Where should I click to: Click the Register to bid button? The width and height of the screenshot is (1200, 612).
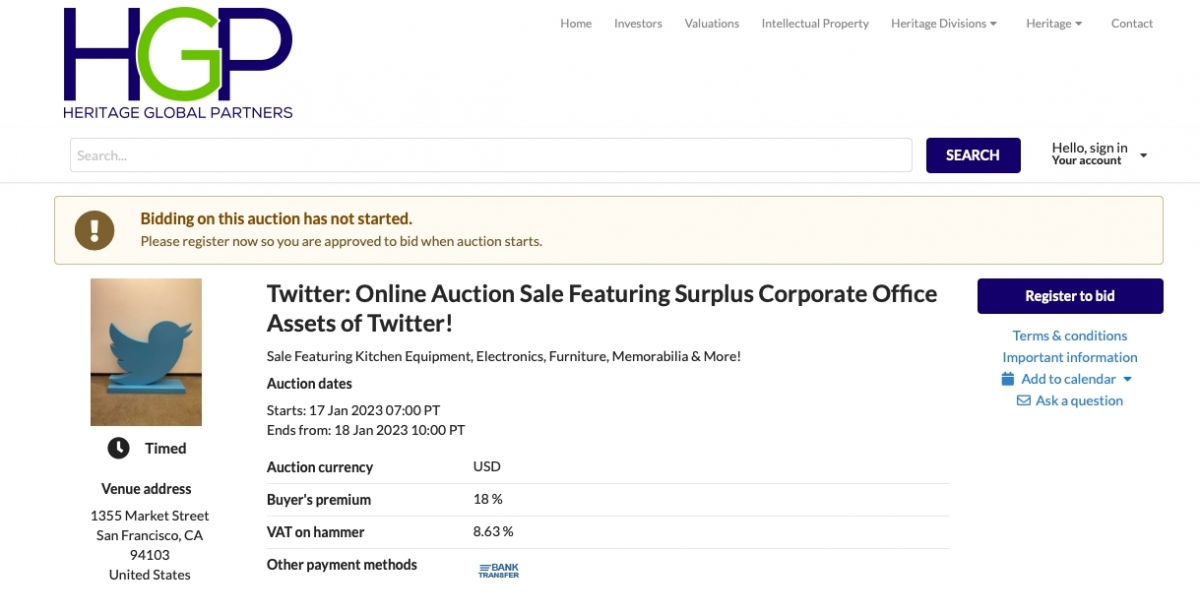[x=1070, y=296]
